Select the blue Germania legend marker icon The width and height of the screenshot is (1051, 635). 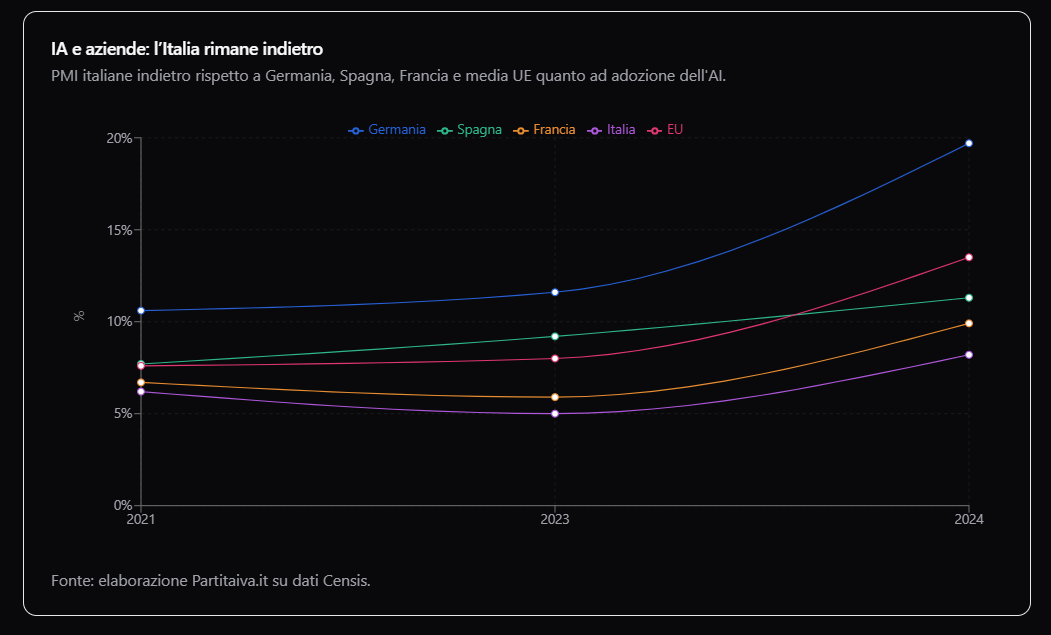point(356,129)
